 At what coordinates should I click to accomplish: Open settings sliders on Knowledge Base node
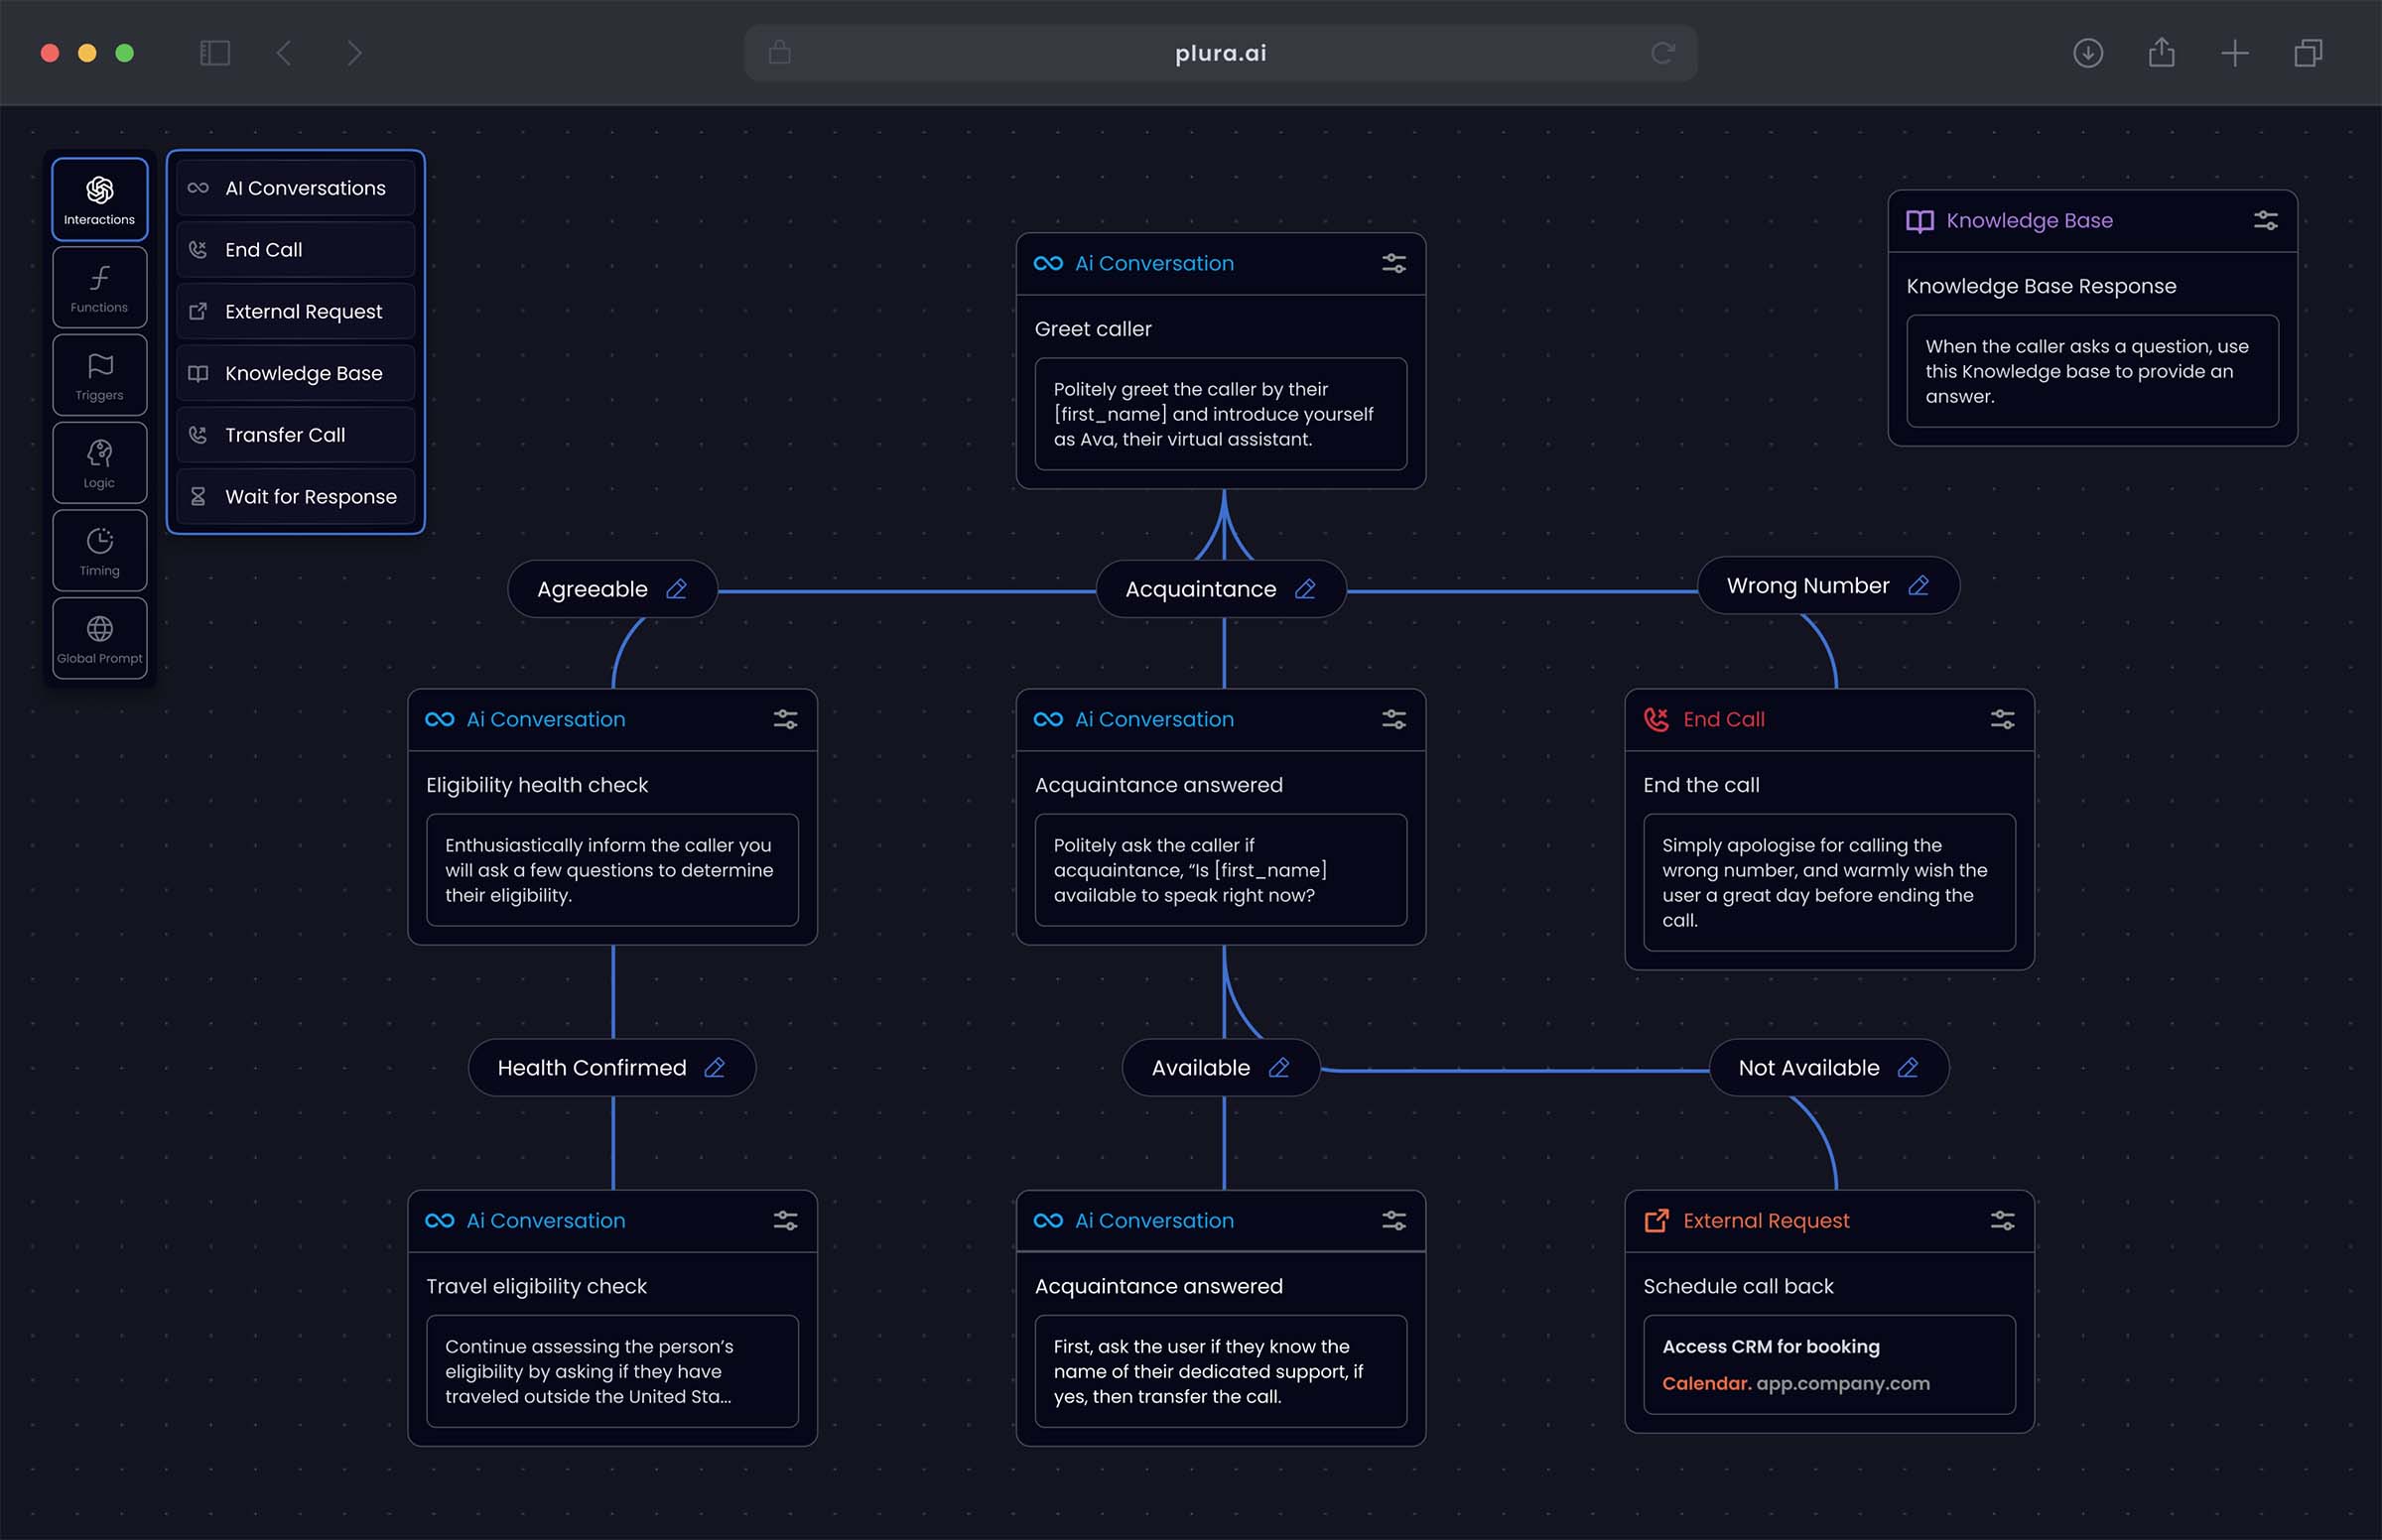pos(2265,221)
